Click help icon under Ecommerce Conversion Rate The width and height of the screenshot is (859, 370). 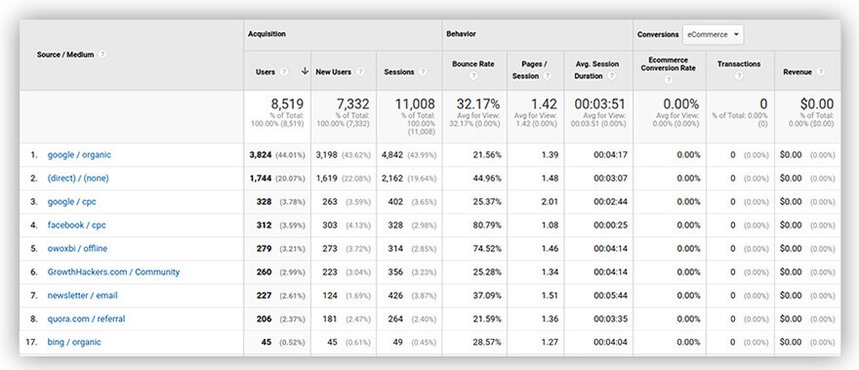(668, 80)
